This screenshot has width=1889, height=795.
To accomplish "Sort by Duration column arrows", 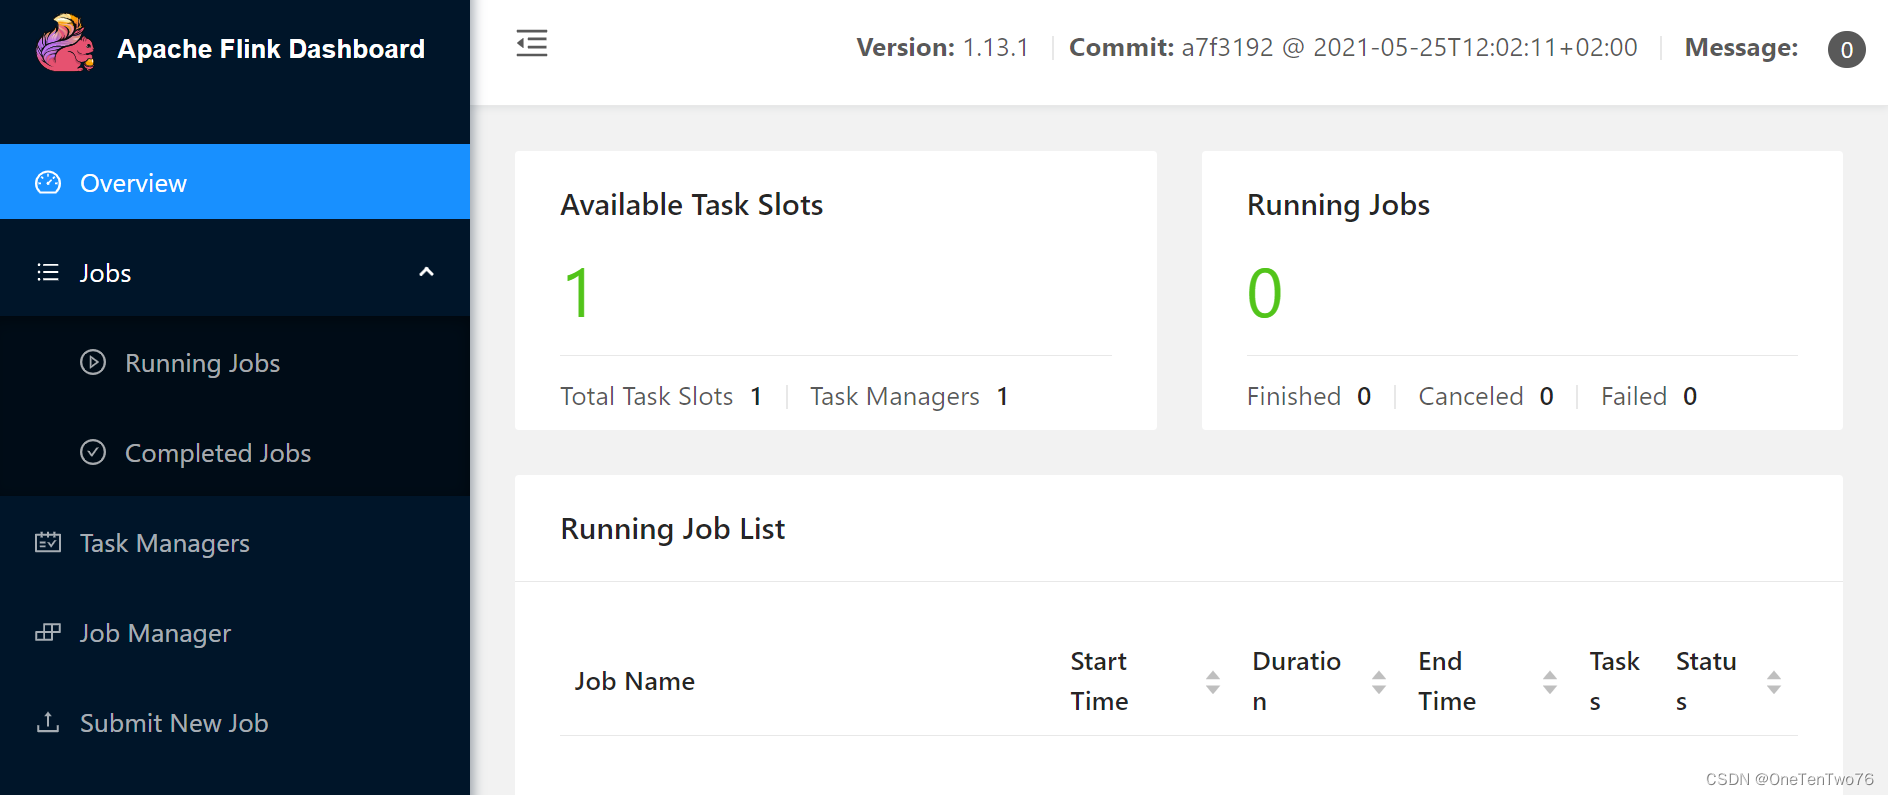I will pos(1379,682).
